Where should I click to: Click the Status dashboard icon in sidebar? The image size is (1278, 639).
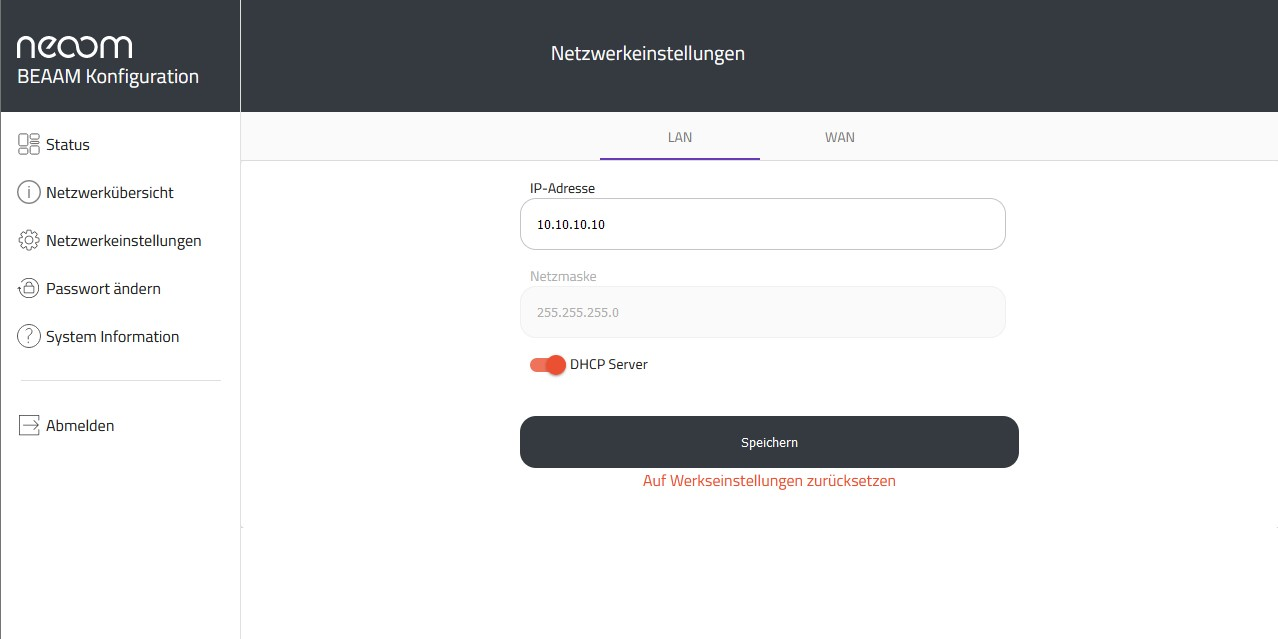click(29, 144)
